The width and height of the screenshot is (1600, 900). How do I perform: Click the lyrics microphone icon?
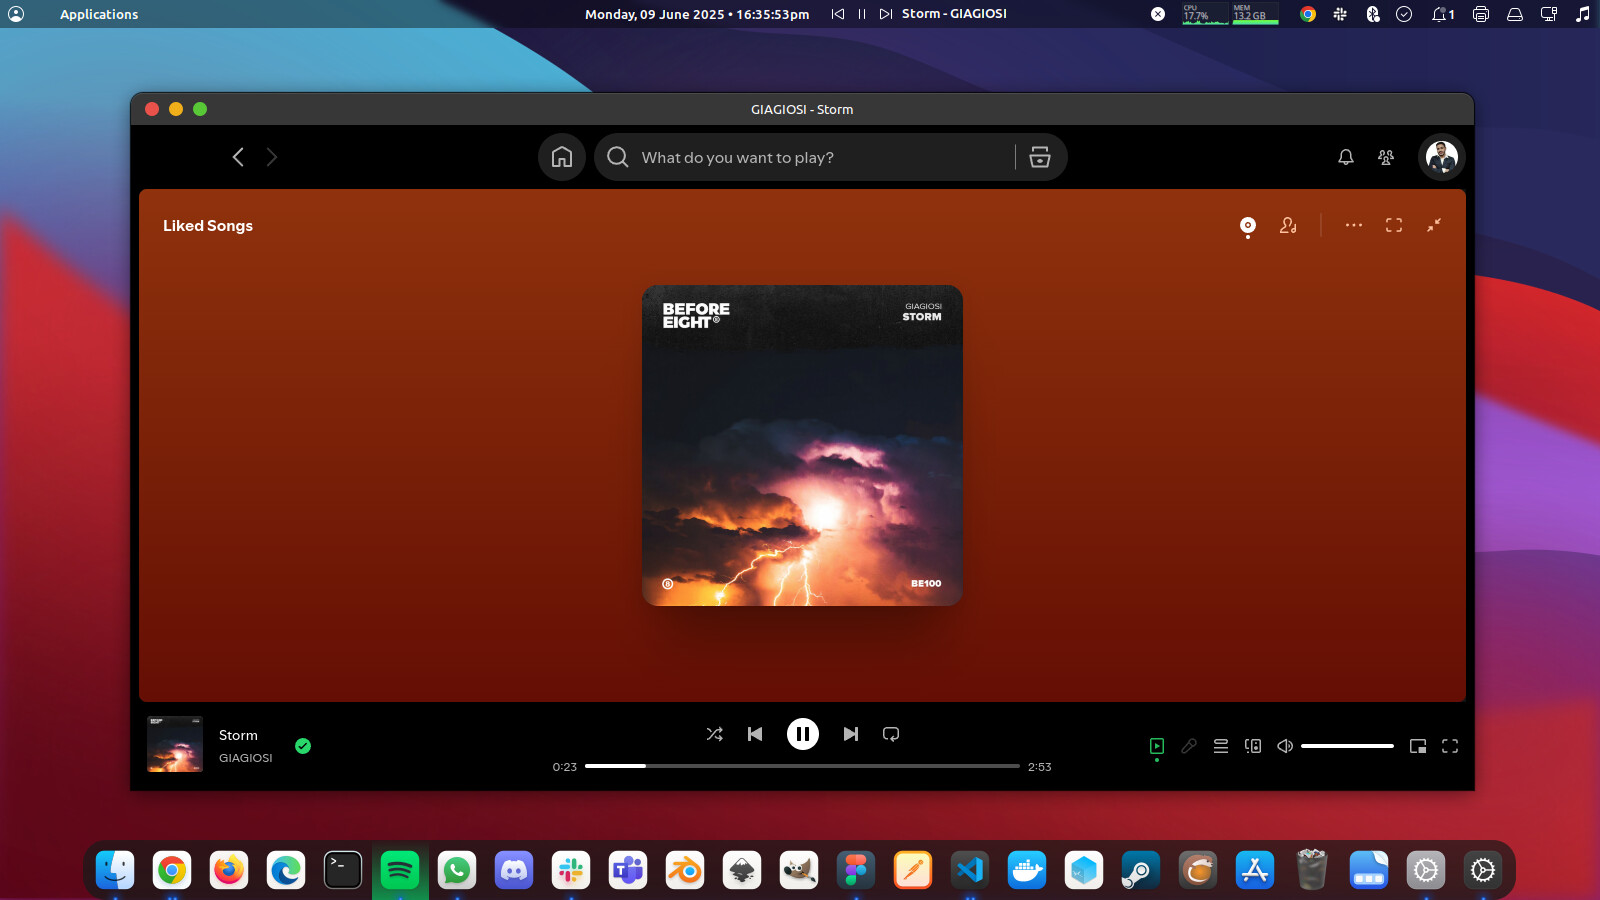[x=1189, y=746]
